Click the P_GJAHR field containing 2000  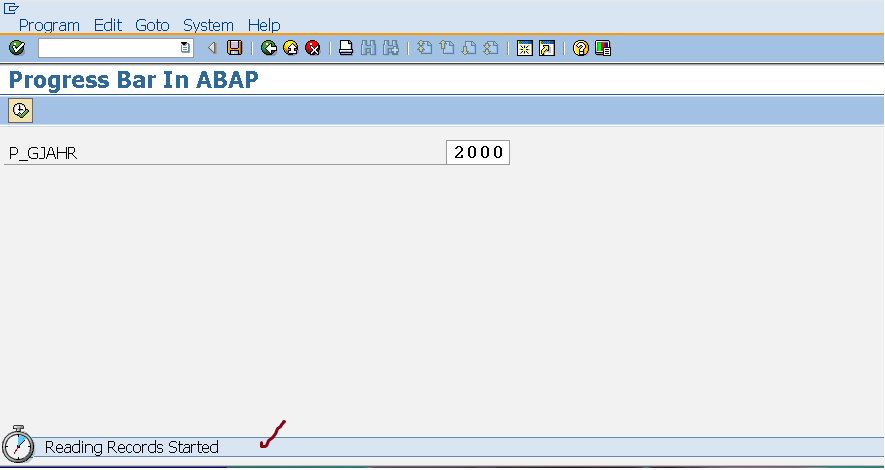click(478, 152)
